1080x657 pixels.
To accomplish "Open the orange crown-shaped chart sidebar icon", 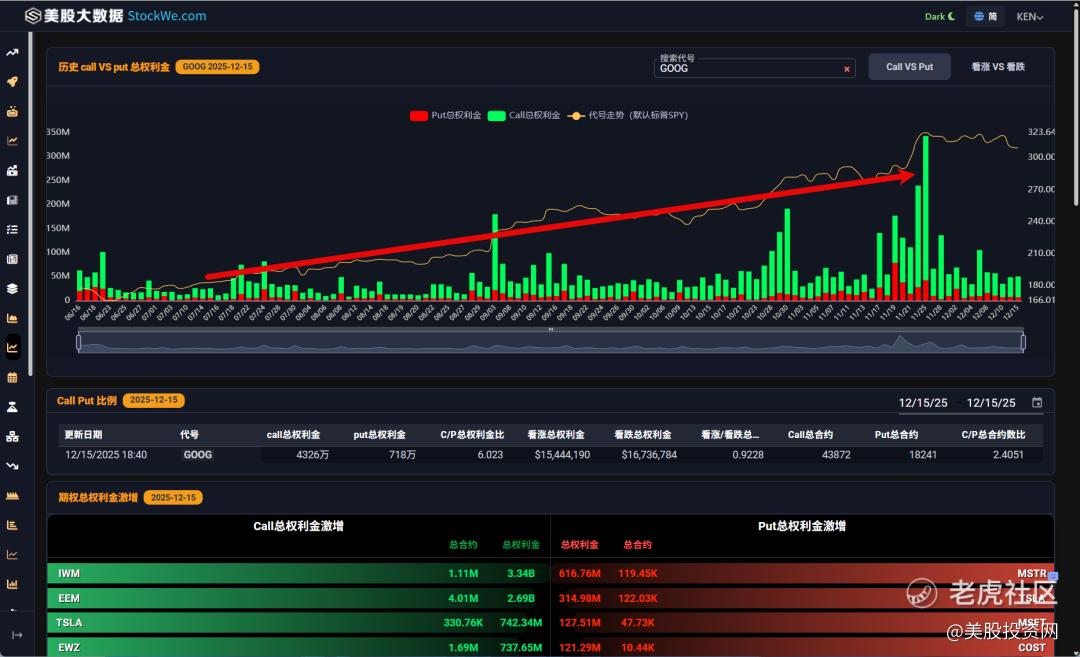I will (x=12, y=496).
